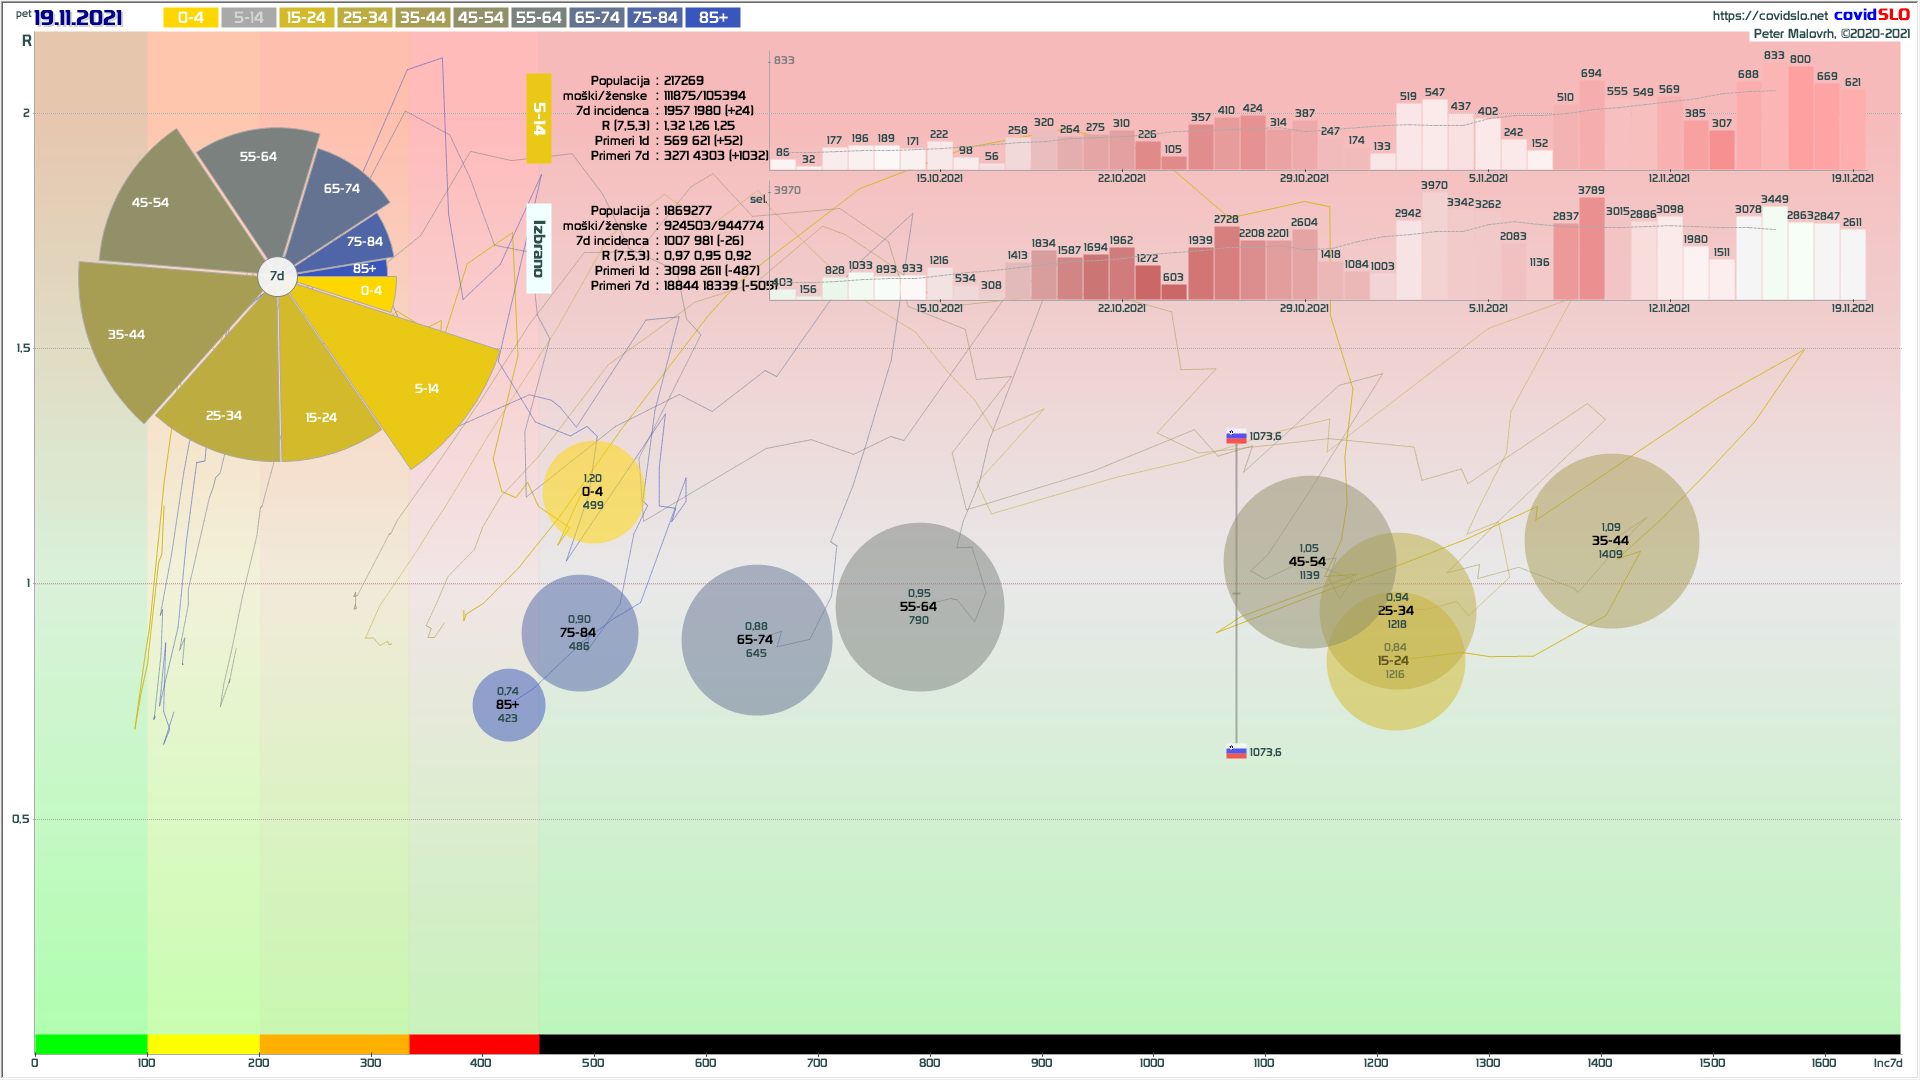This screenshot has width=1920, height=1080.
Task: Click the Izbrano vertical panel label
Action: point(539,249)
